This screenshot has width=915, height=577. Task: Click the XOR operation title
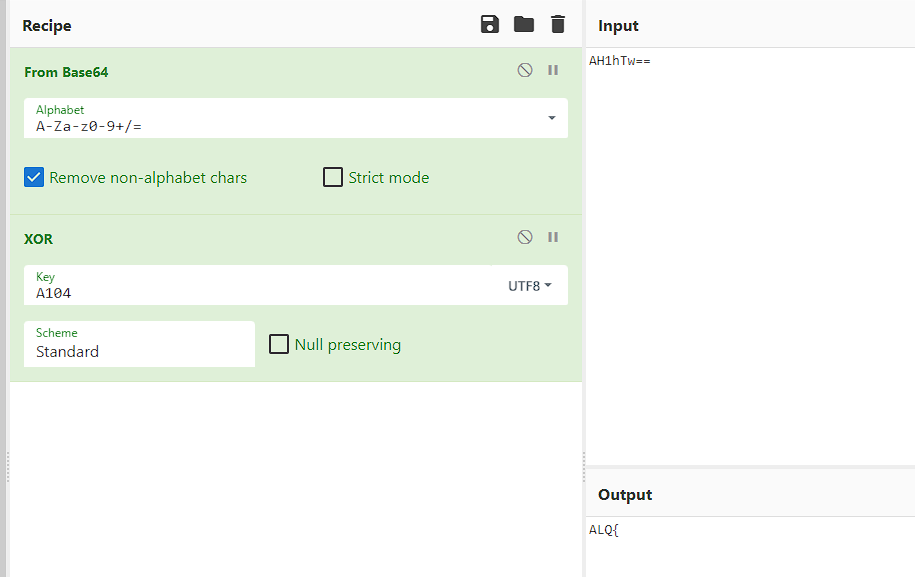39,239
